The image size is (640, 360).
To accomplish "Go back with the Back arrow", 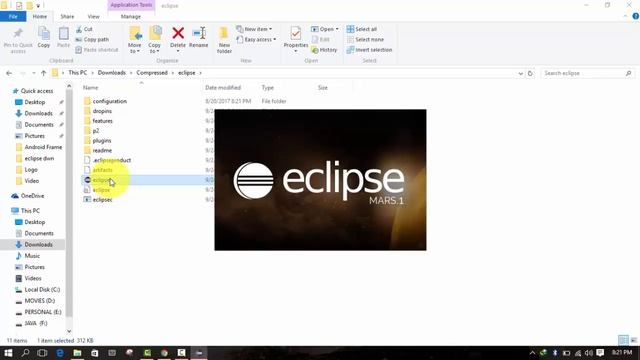I will 9,73.
